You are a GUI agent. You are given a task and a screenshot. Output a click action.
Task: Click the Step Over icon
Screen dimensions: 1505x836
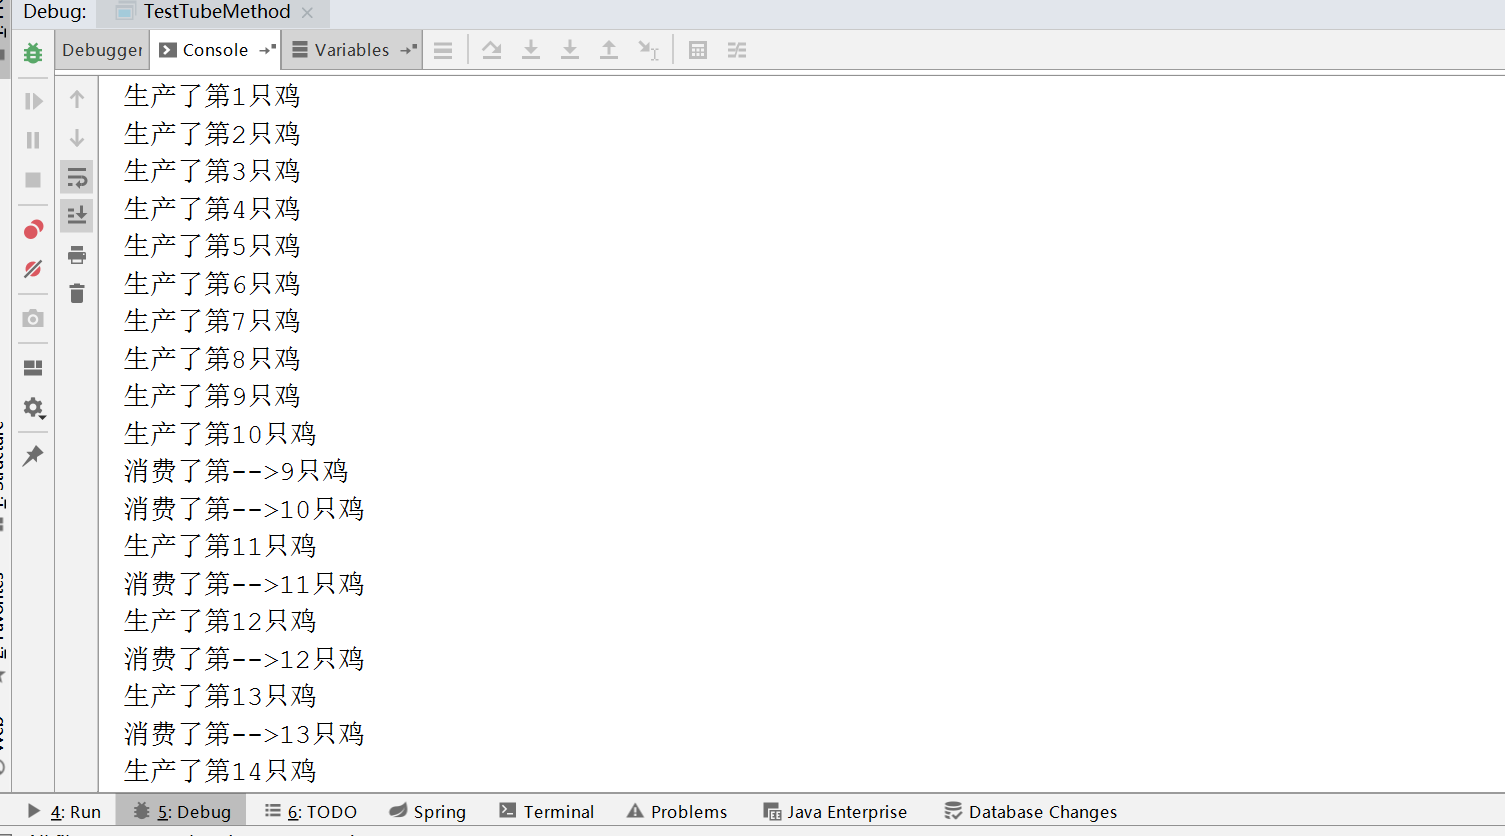[x=492, y=50]
